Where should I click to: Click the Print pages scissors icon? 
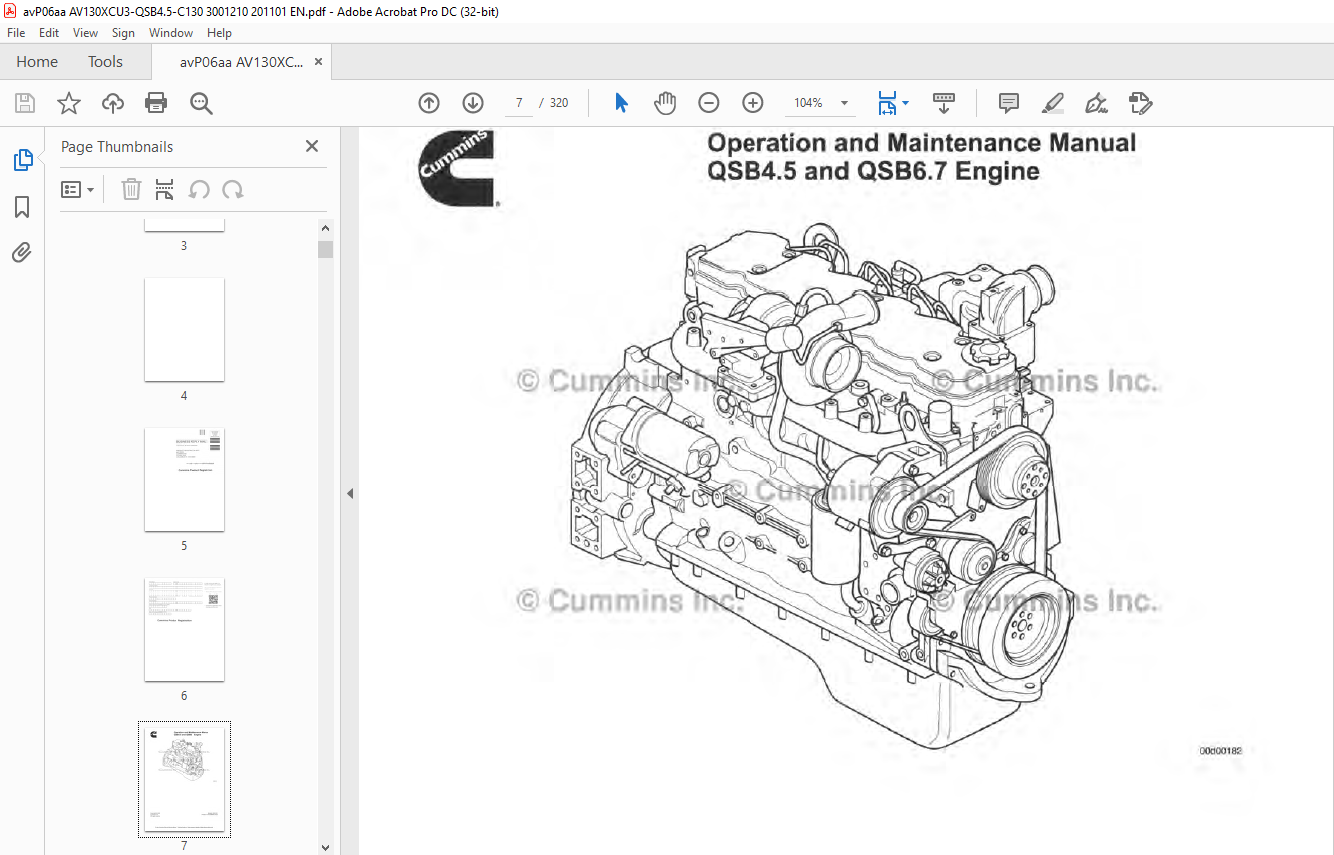(x=165, y=189)
